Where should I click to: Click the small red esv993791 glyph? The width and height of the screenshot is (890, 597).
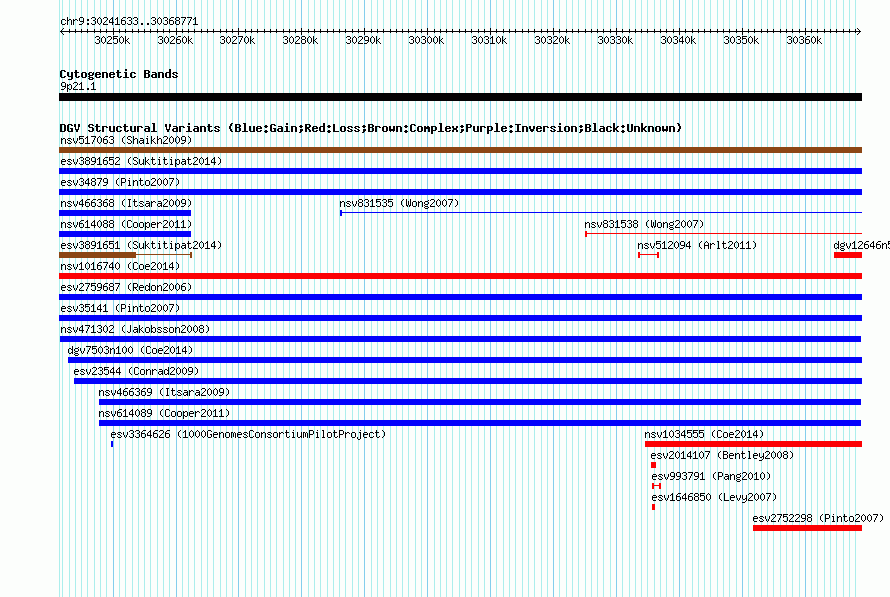point(657,486)
